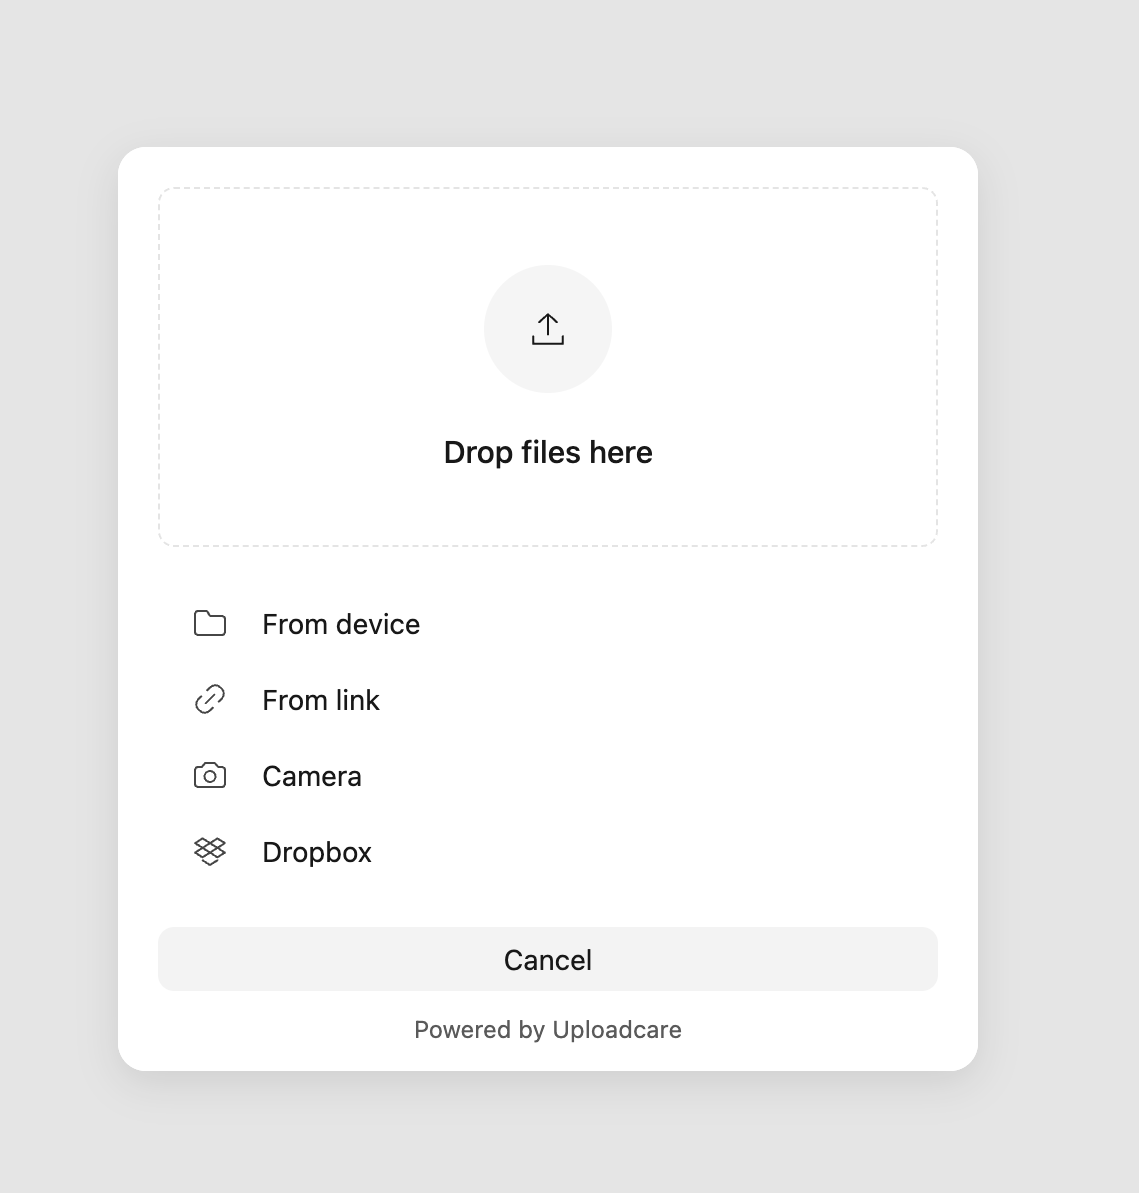Click the Uploadcare brand name
1139x1193 pixels.
[x=616, y=1029]
